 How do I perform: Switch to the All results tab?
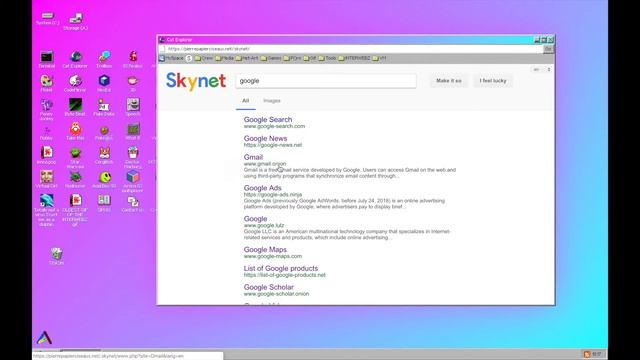pos(246,101)
